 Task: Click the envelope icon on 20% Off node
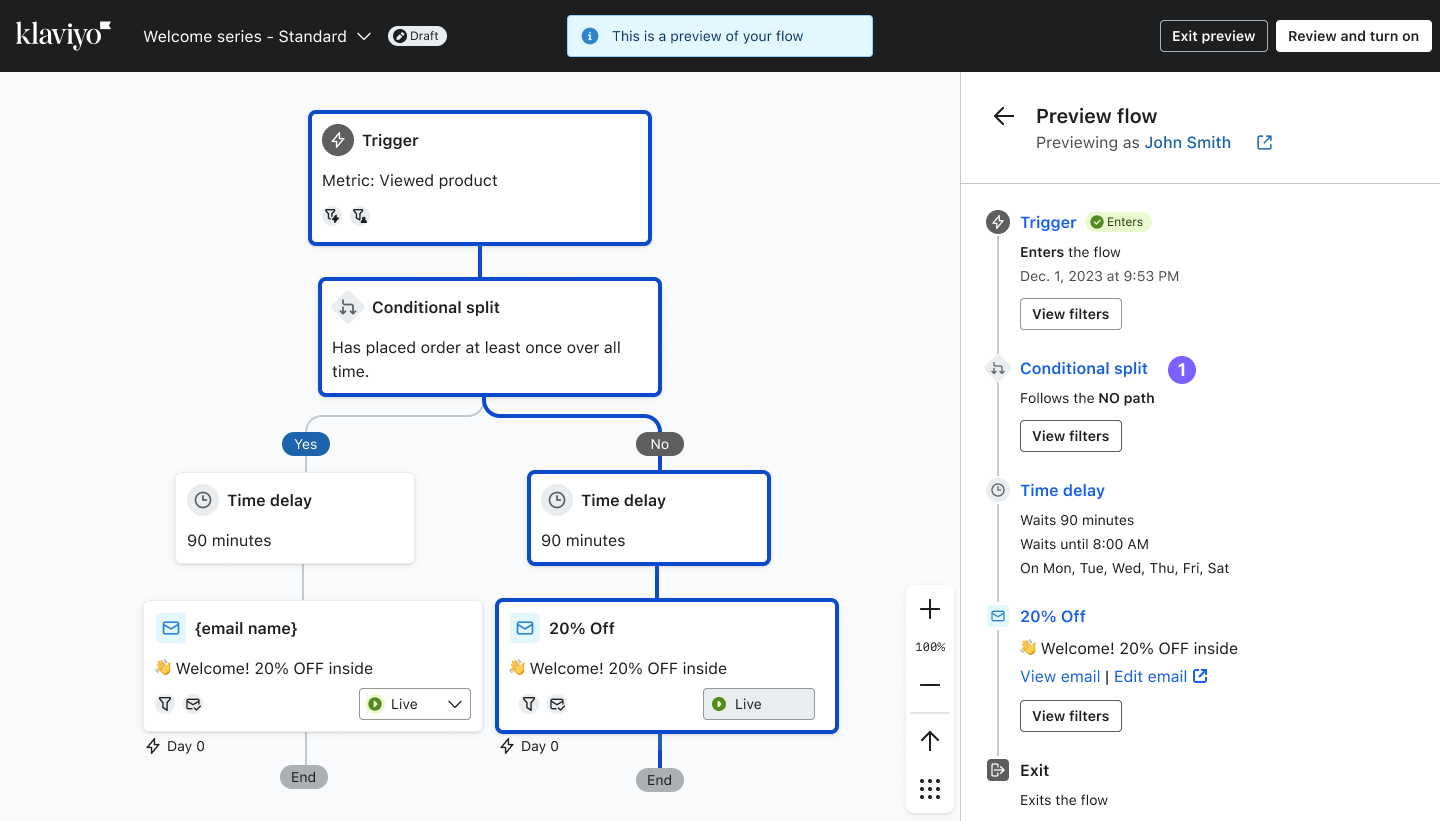[524, 628]
